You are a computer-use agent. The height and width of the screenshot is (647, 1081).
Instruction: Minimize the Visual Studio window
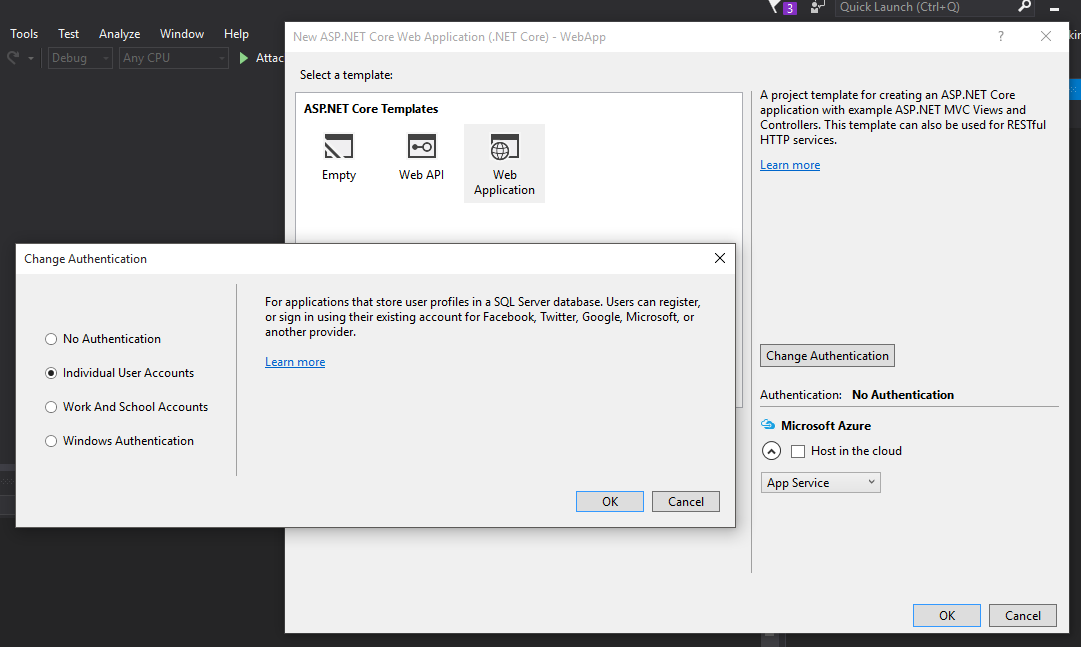1054,8
